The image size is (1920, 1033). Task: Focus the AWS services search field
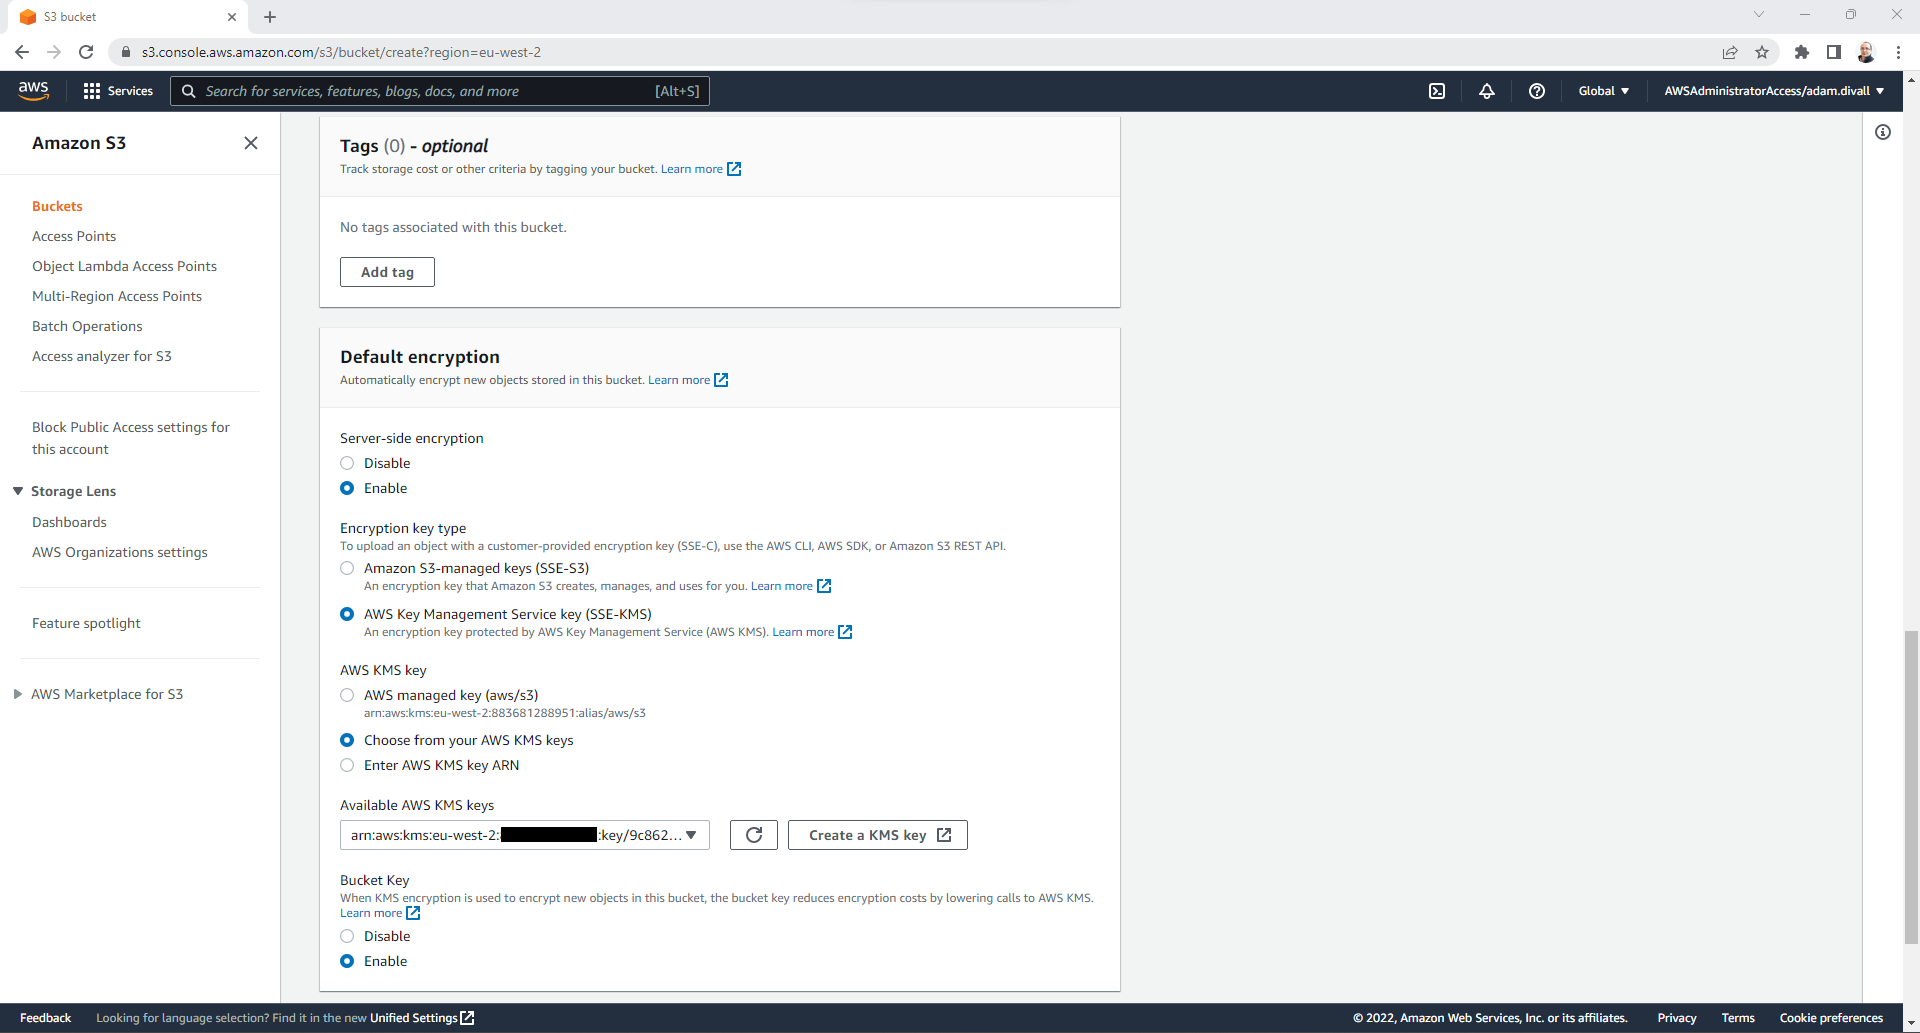click(x=440, y=91)
